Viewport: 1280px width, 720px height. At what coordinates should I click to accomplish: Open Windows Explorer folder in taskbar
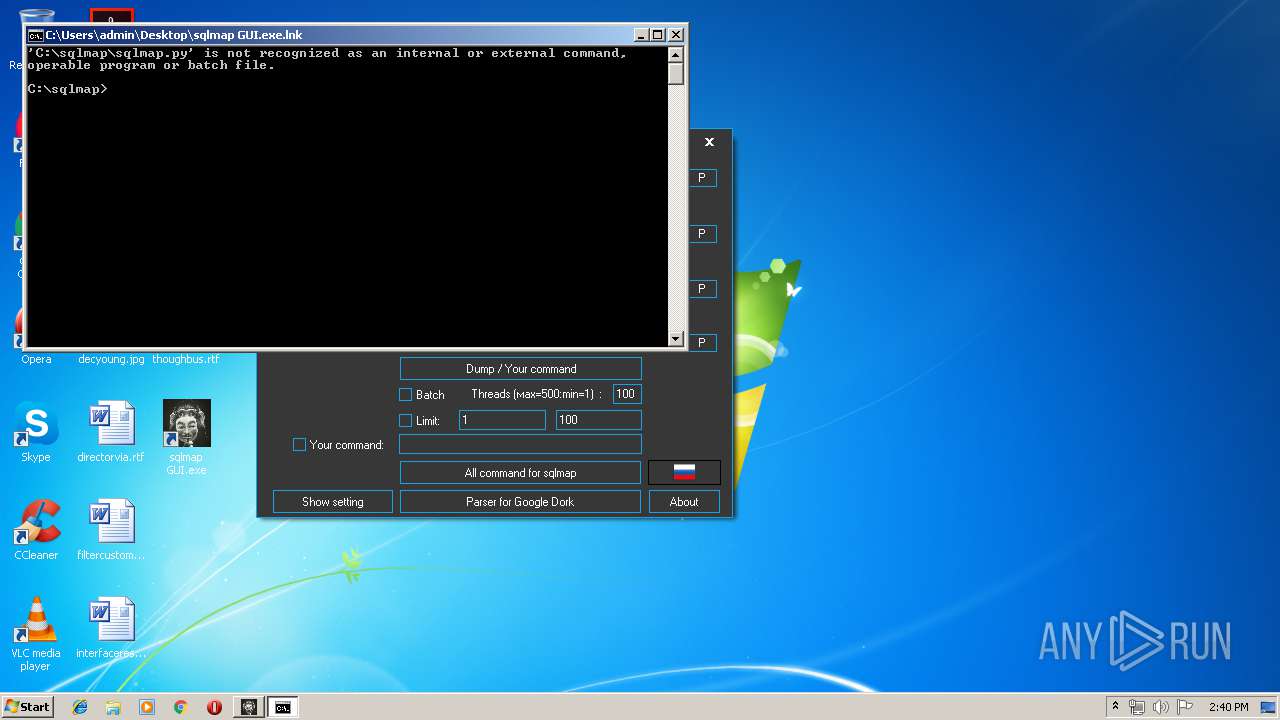[113, 707]
